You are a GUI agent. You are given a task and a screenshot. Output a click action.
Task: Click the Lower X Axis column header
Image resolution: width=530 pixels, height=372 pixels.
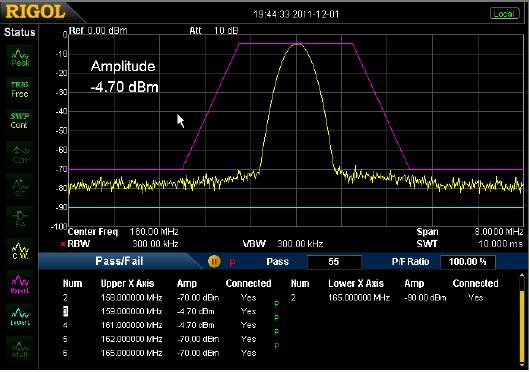[356, 284]
